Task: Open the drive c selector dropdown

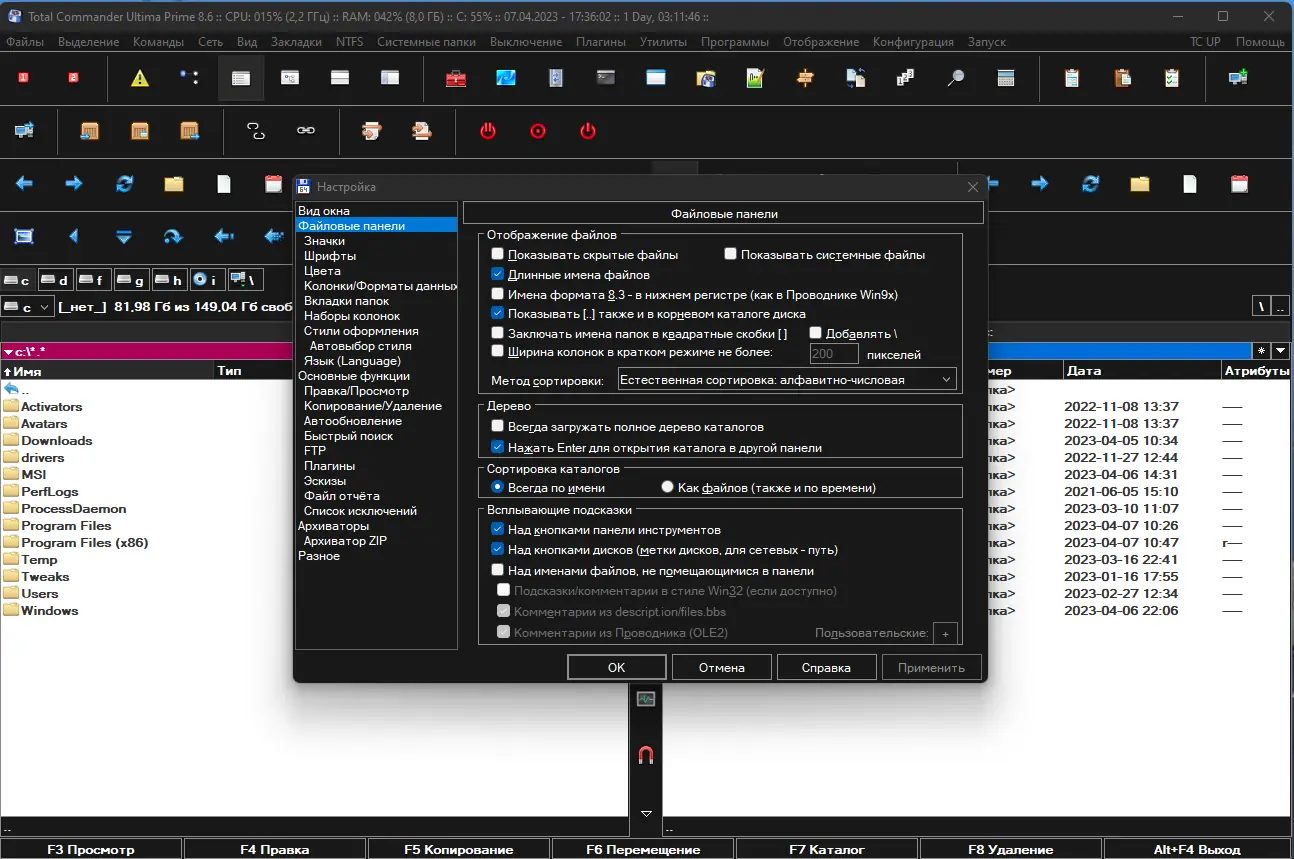Action: [x=27, y=307]
